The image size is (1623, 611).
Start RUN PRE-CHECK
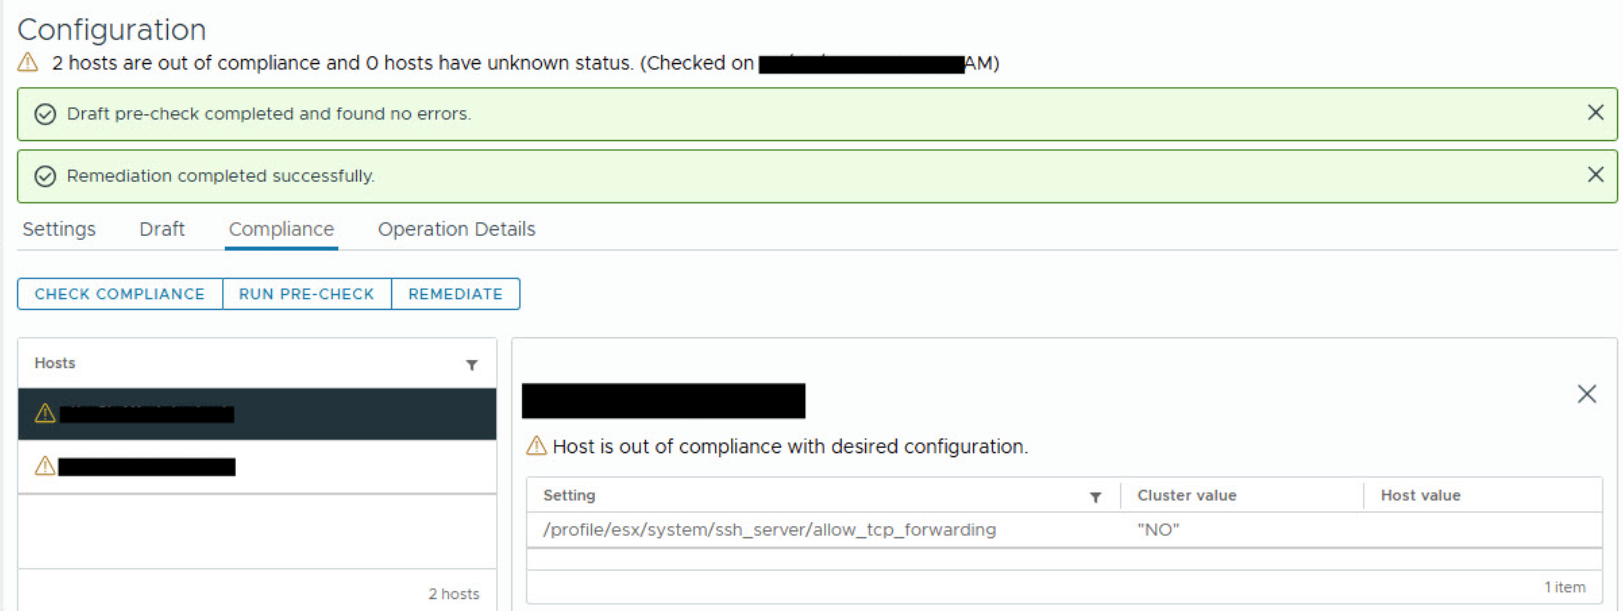306,294
